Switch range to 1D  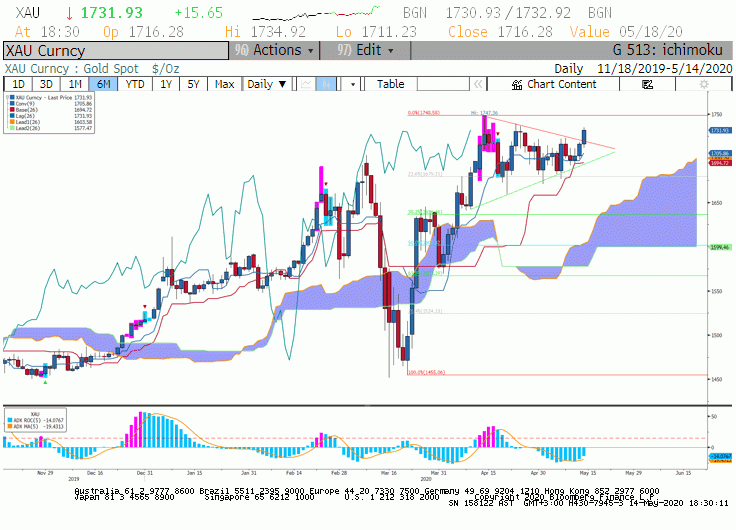click(x=18, y=84)
